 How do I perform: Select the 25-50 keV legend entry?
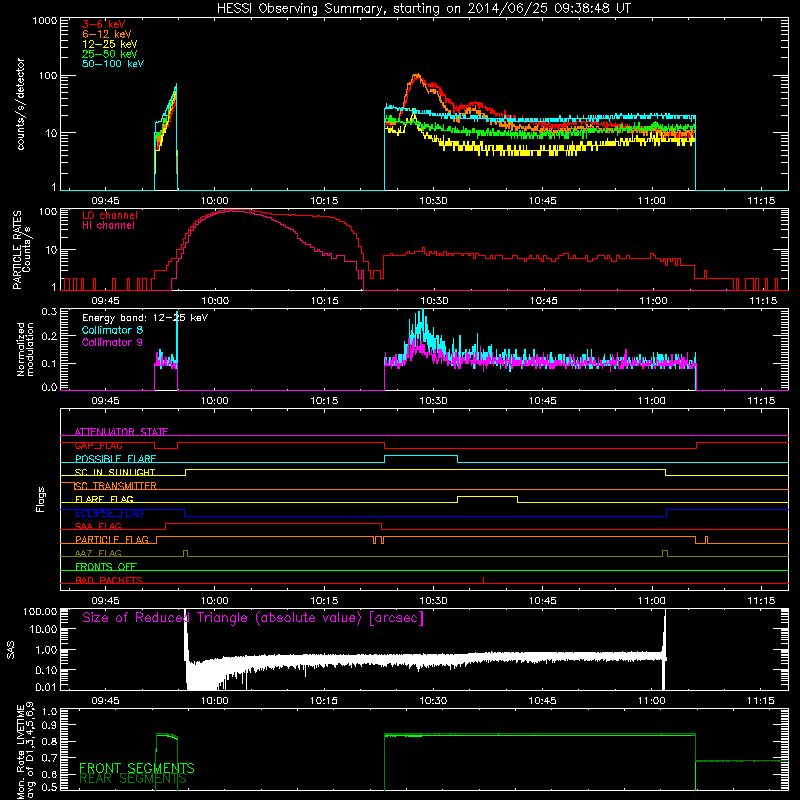click(x=110, y=54)
